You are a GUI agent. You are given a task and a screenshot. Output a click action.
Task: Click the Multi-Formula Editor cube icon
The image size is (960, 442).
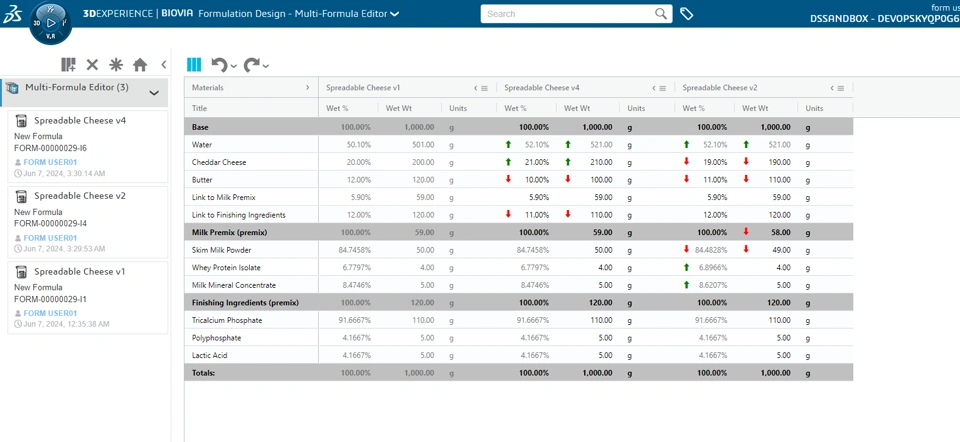point(12,88)
